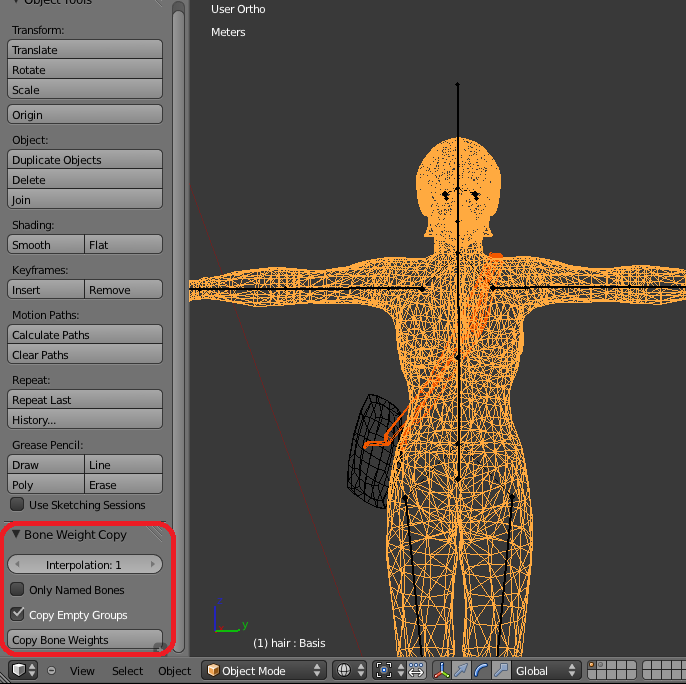Screen dimensions: 686x684
Task: Click the shading selector up-down arrows
Action: [x=360, y=670]
